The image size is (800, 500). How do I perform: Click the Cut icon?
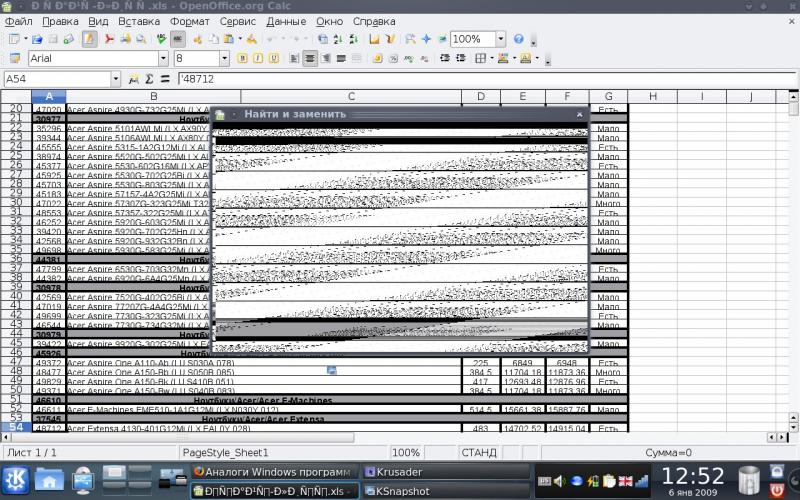(x=198, y=39)
